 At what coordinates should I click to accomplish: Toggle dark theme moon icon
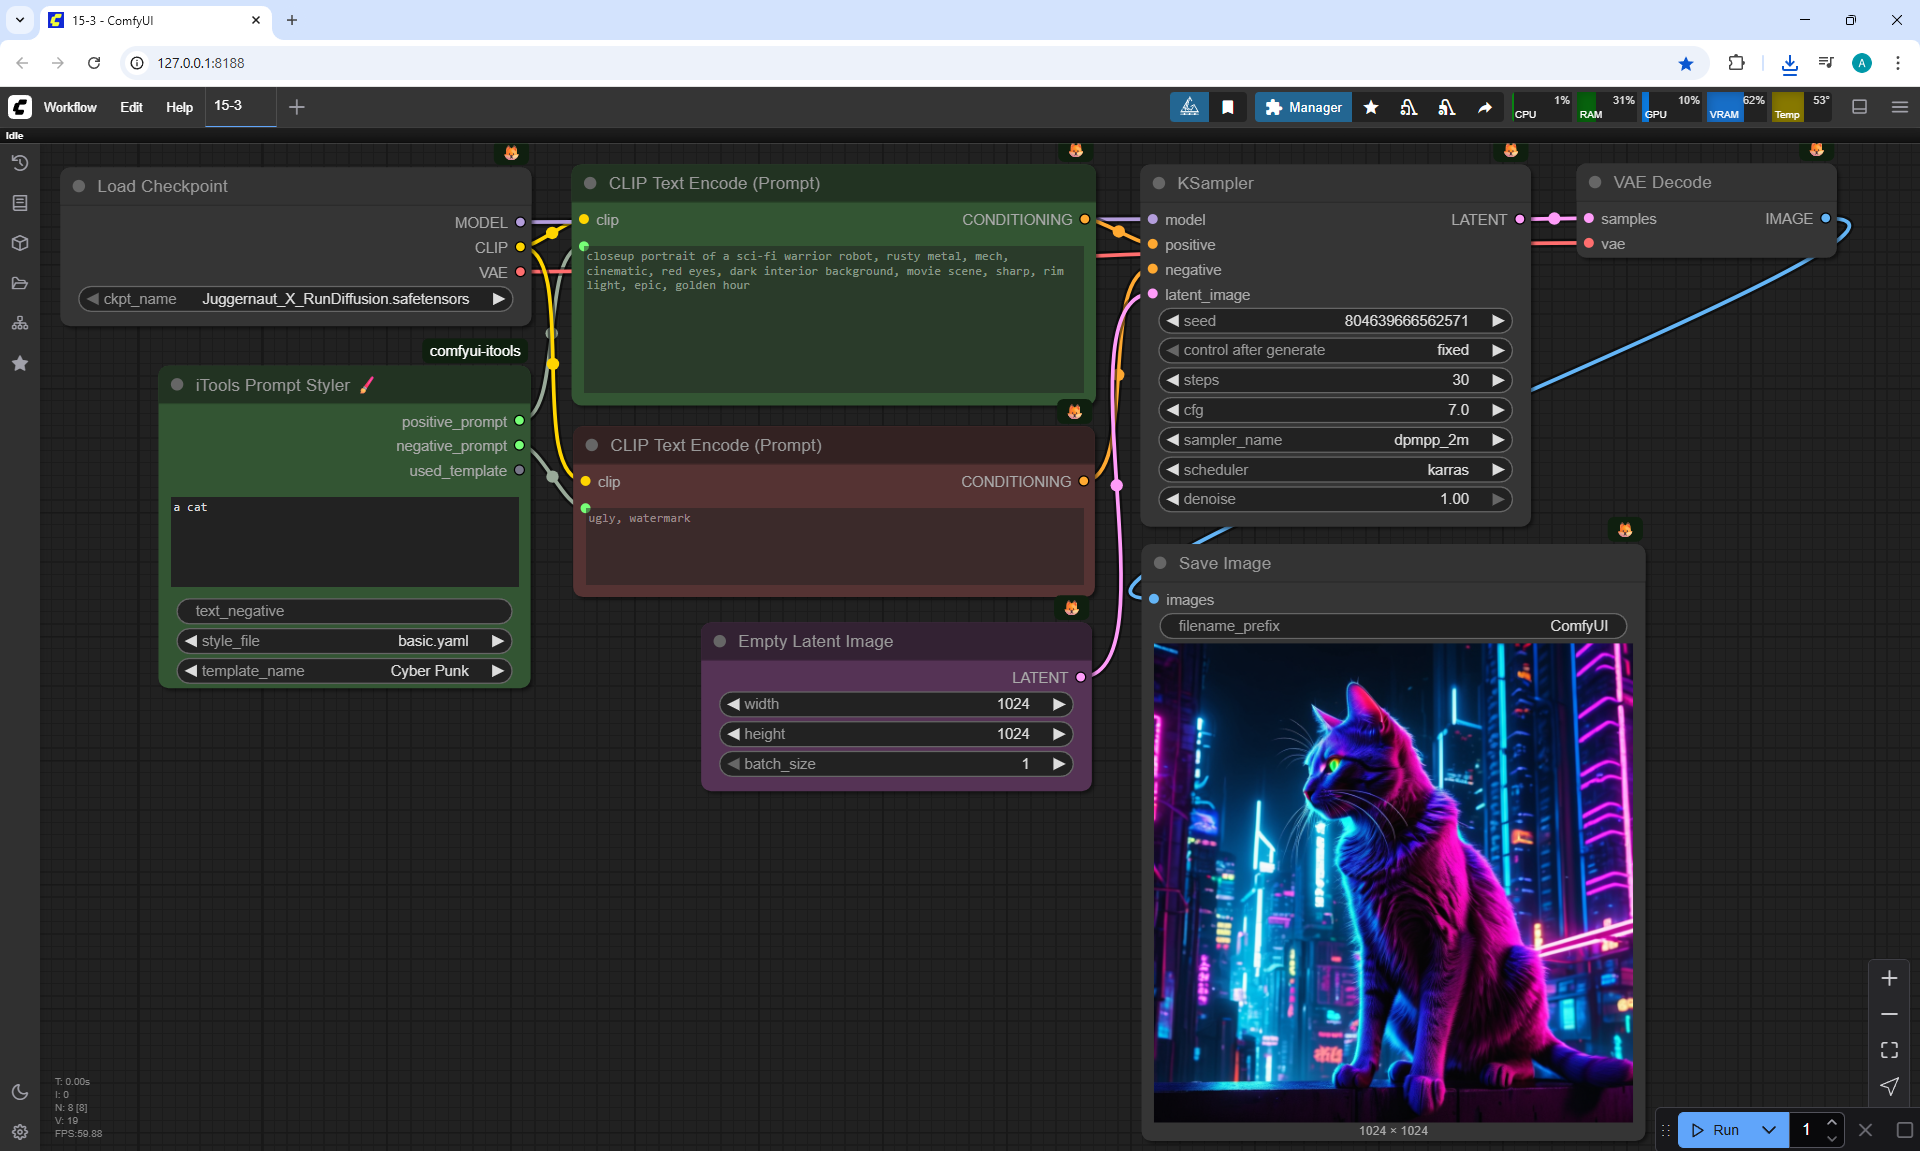pyautogui.click(x=20, y=1092)
